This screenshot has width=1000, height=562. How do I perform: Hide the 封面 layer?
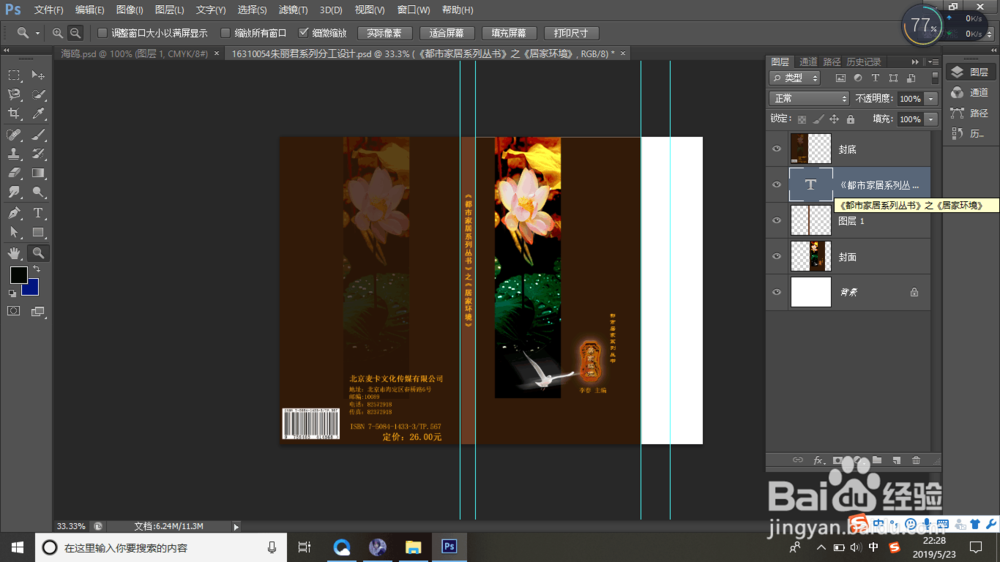pos(777,256)
